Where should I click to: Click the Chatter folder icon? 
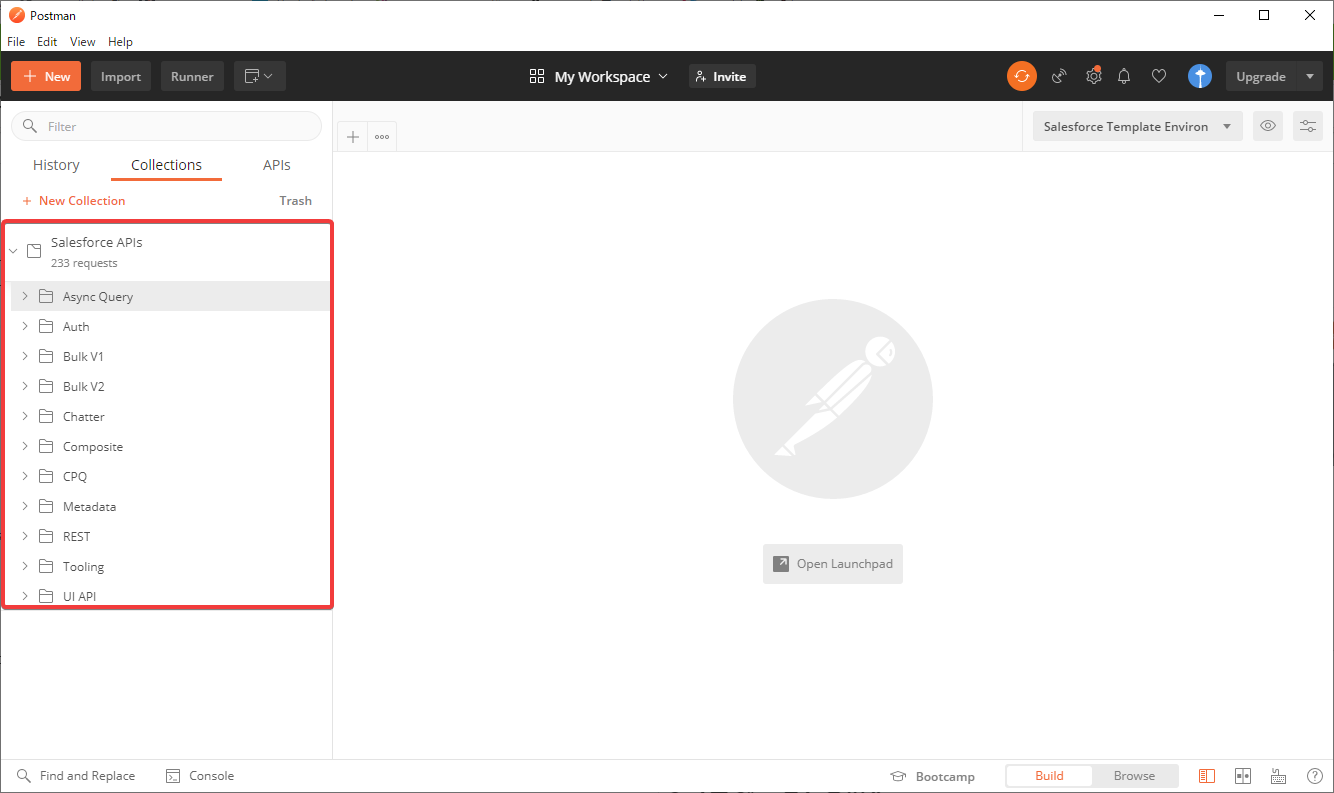46,416
